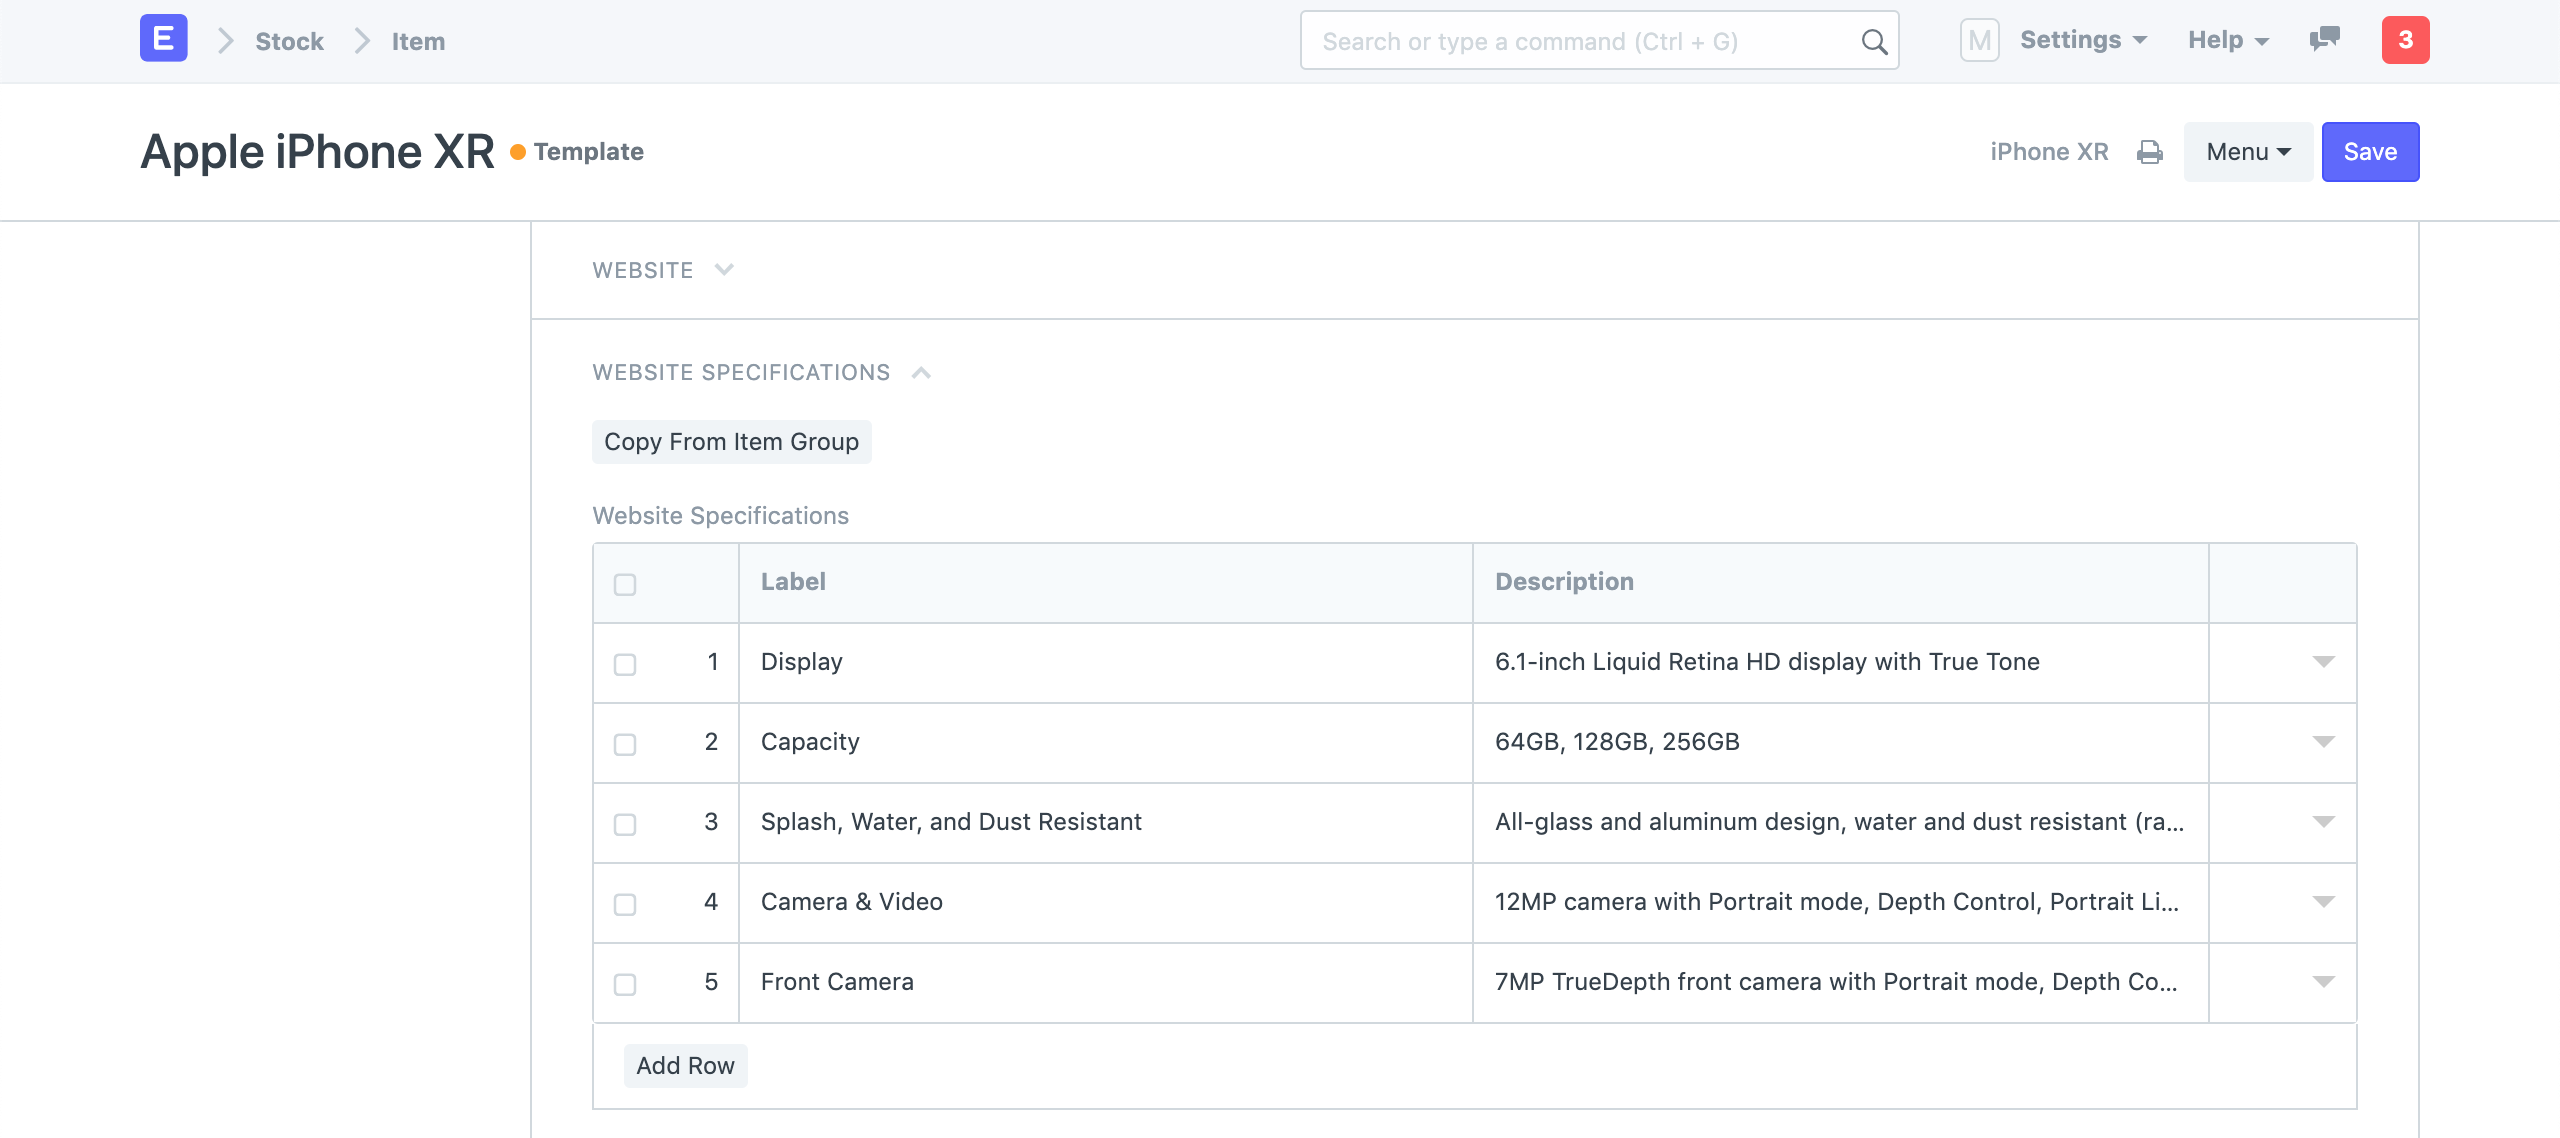2560x1138 pixels.
Task: Open the Splash, Water row edit arrow
Action: (x=2323, y=822)
